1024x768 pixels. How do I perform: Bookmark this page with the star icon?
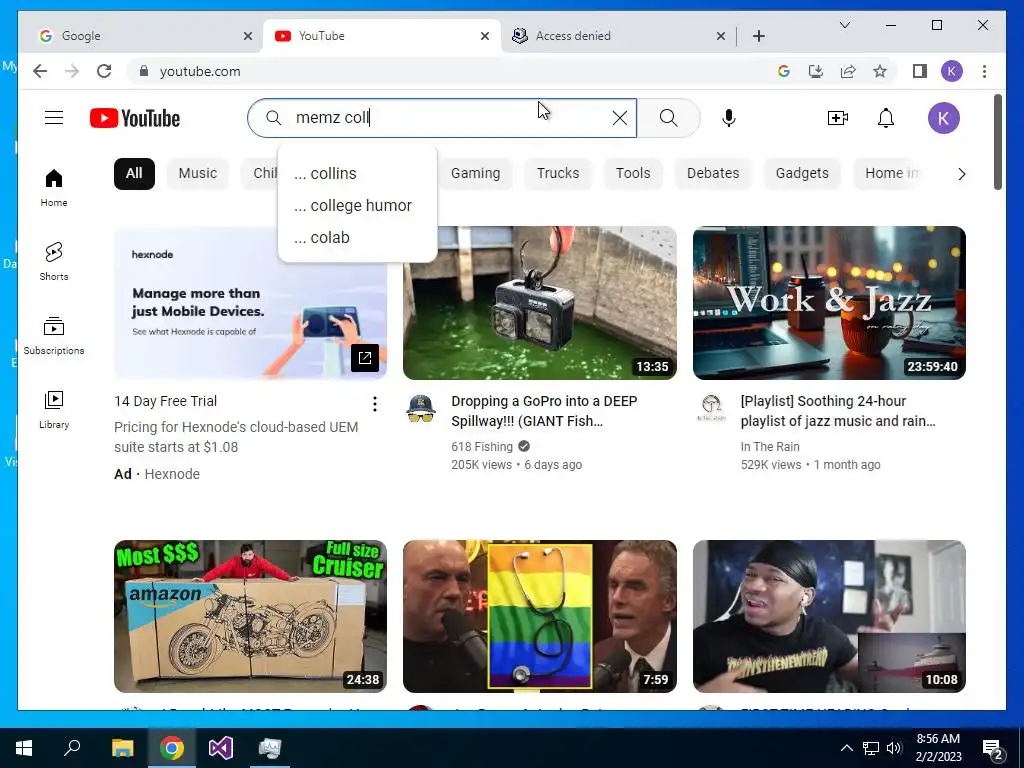880,71
